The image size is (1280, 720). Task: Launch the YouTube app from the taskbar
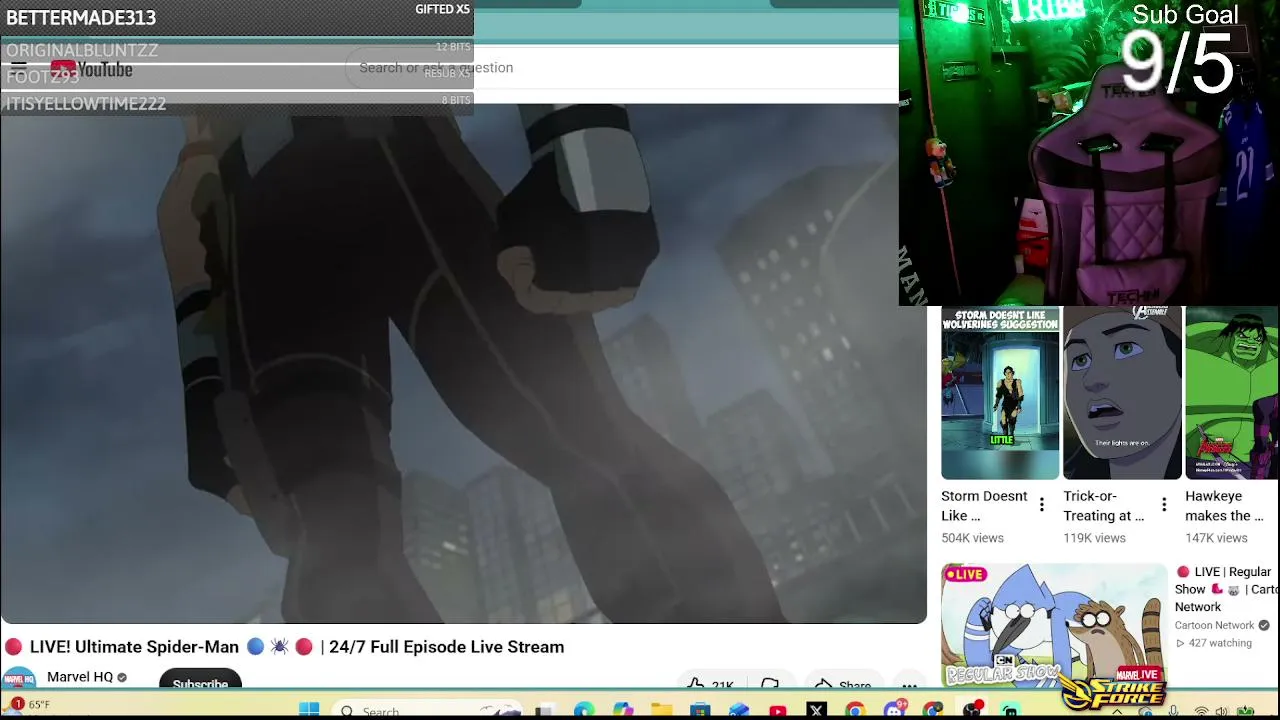click(778, 711)
